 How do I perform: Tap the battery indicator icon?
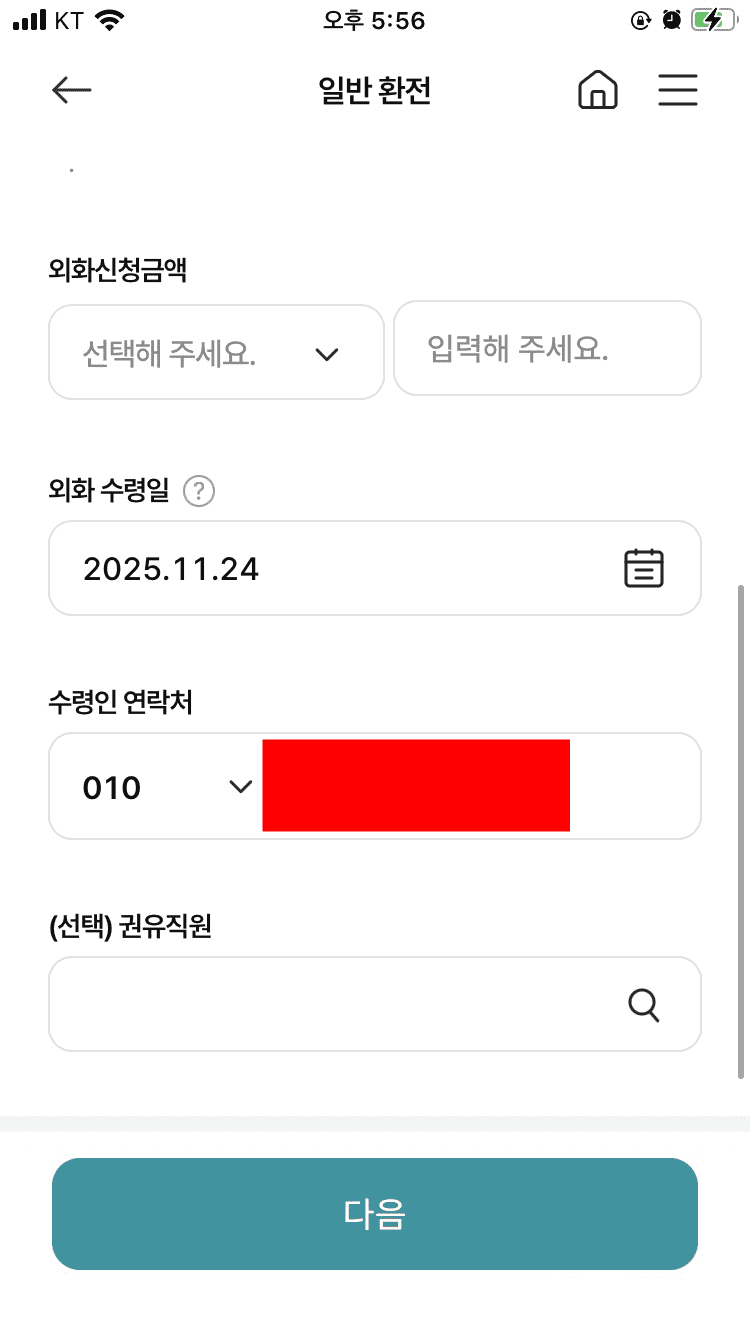pyautogui.click(x=712, y=18)
